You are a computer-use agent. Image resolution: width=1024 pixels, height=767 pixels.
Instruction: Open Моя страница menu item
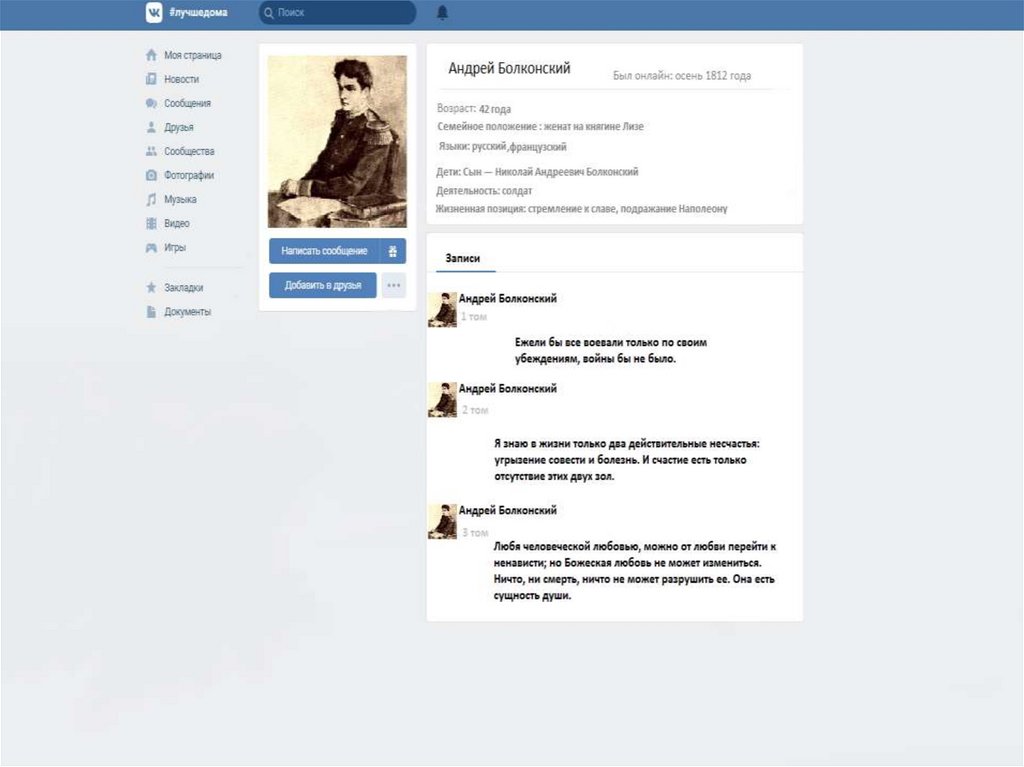click(x=193, y=55)
